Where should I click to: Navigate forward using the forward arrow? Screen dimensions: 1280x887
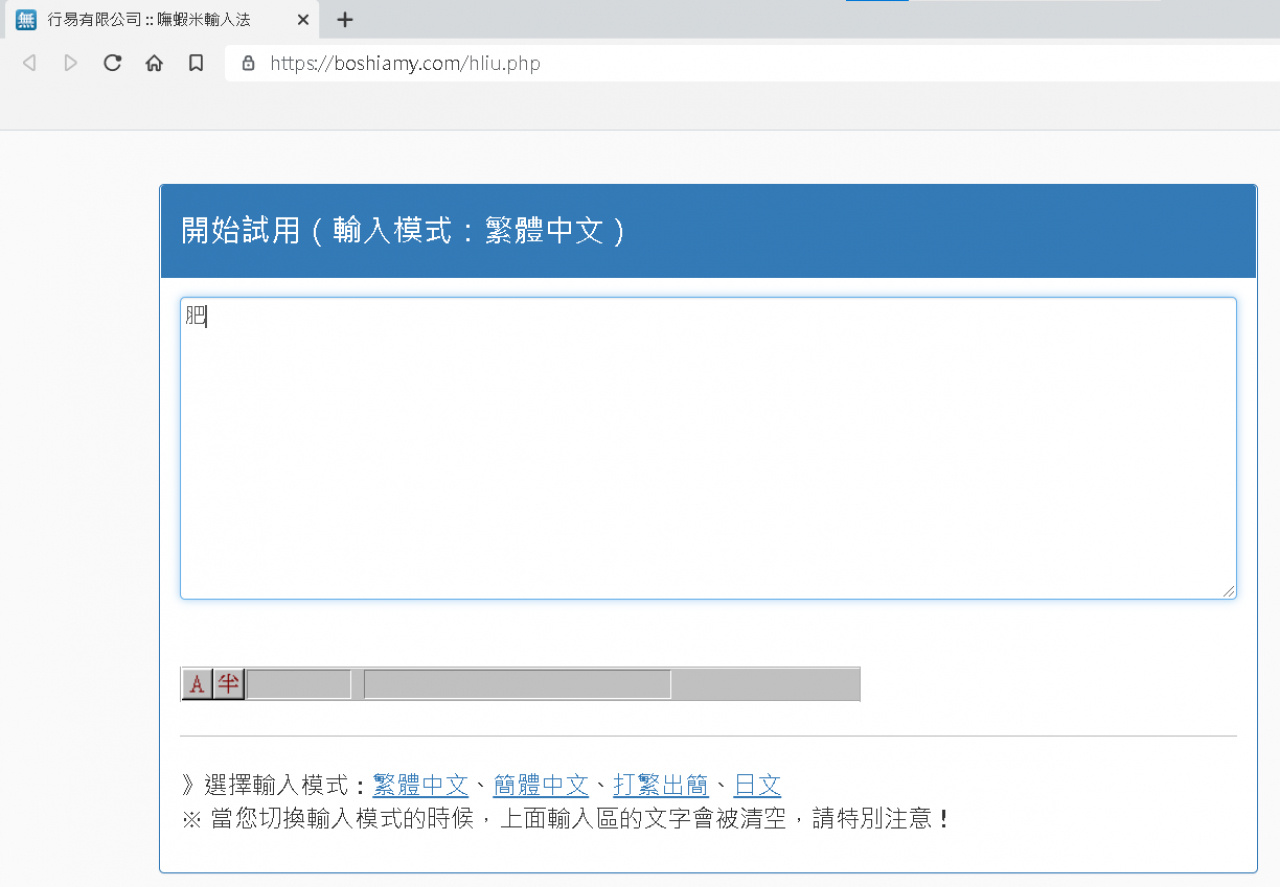[70, 62]
